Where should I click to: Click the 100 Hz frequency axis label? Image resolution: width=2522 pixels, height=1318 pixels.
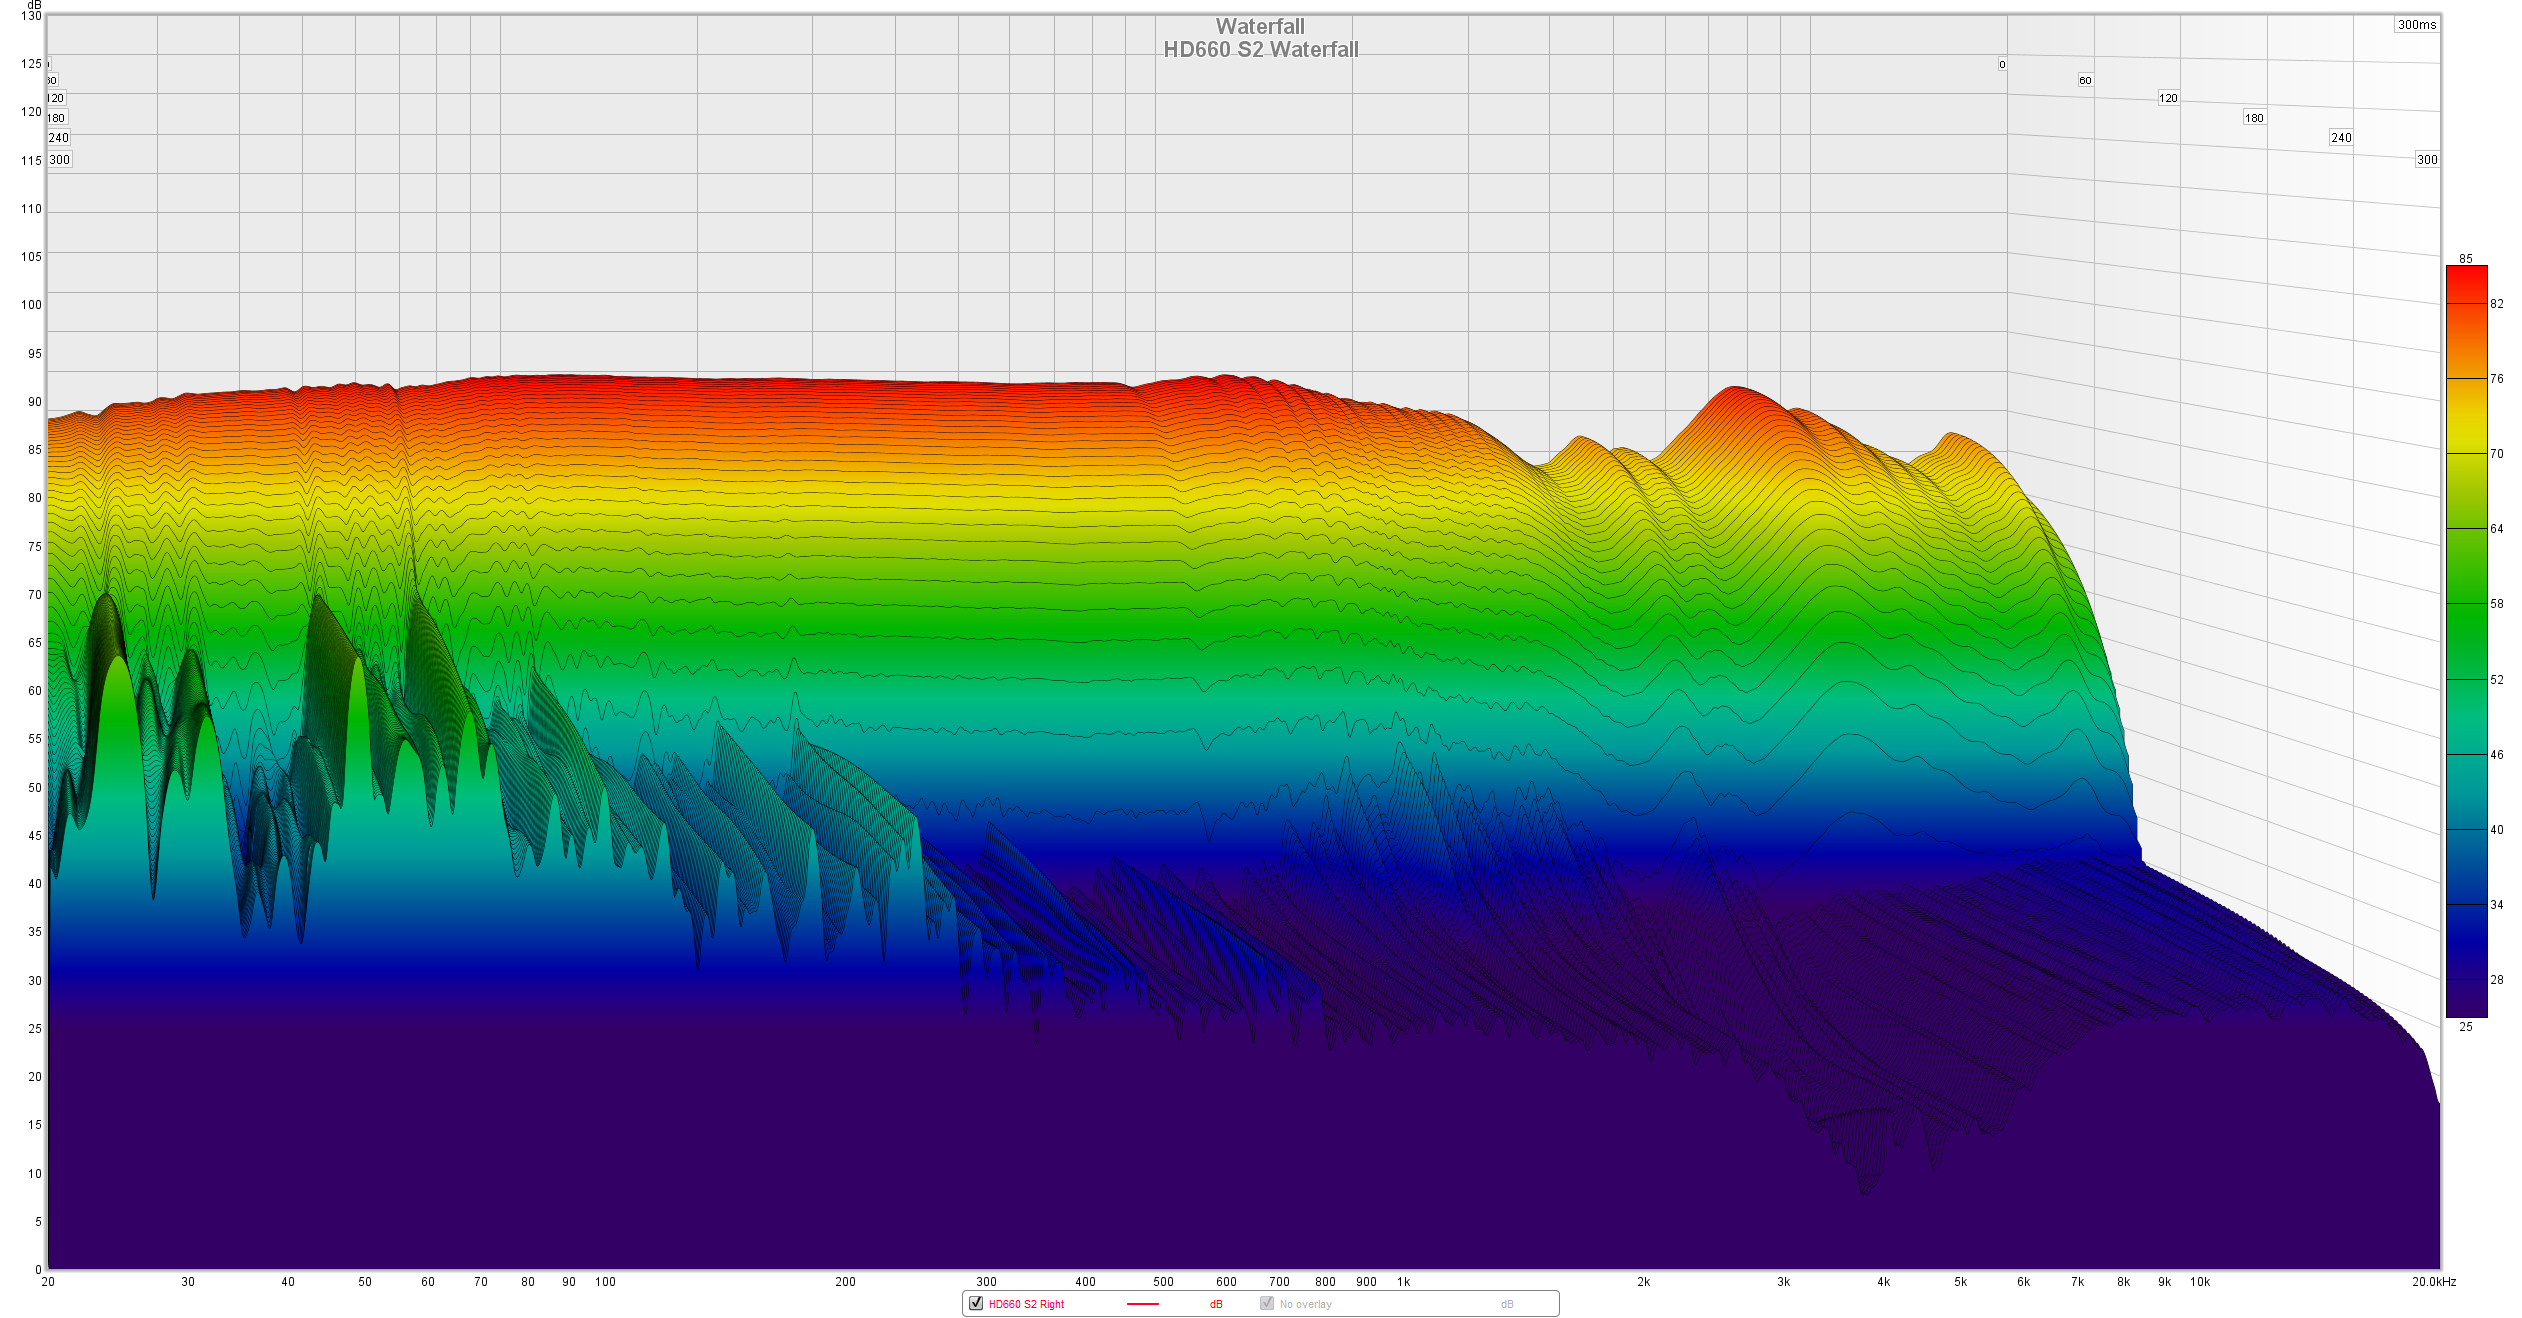tap(605, 1281)
